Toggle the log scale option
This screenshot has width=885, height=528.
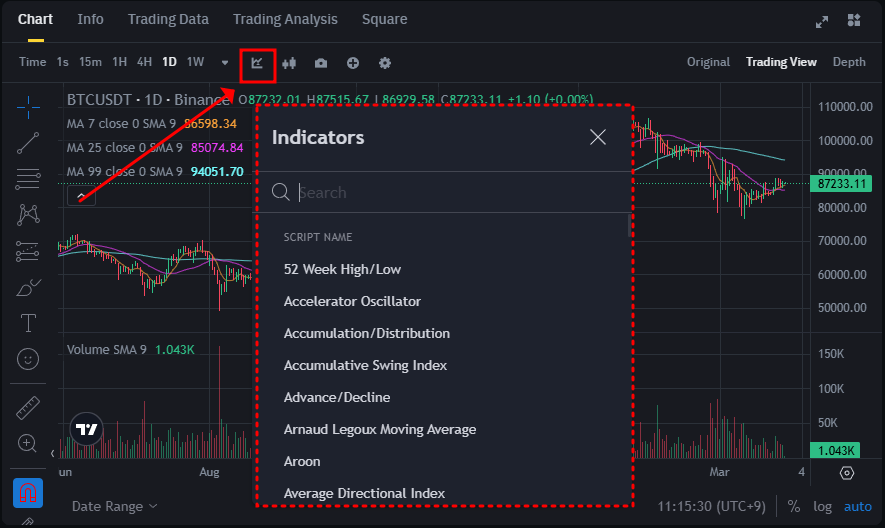[x=822, y=506]
